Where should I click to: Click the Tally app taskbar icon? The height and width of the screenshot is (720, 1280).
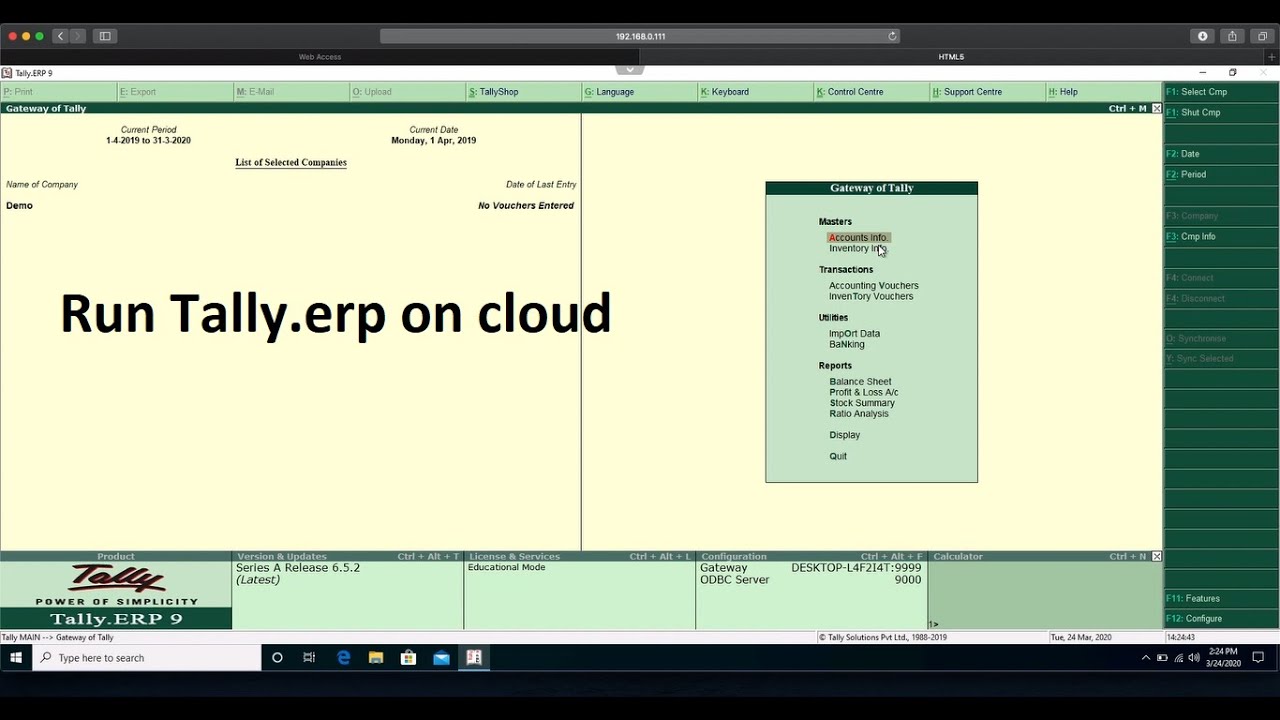tap(474, 658)
